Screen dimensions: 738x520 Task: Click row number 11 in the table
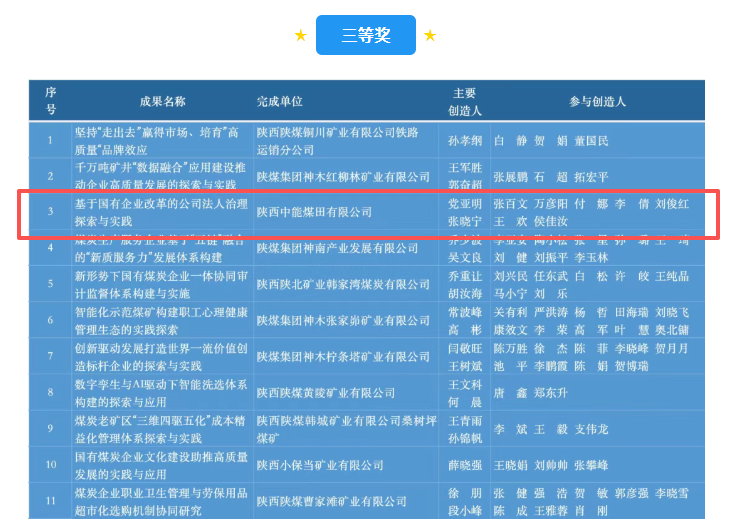(x=51, y=501)
